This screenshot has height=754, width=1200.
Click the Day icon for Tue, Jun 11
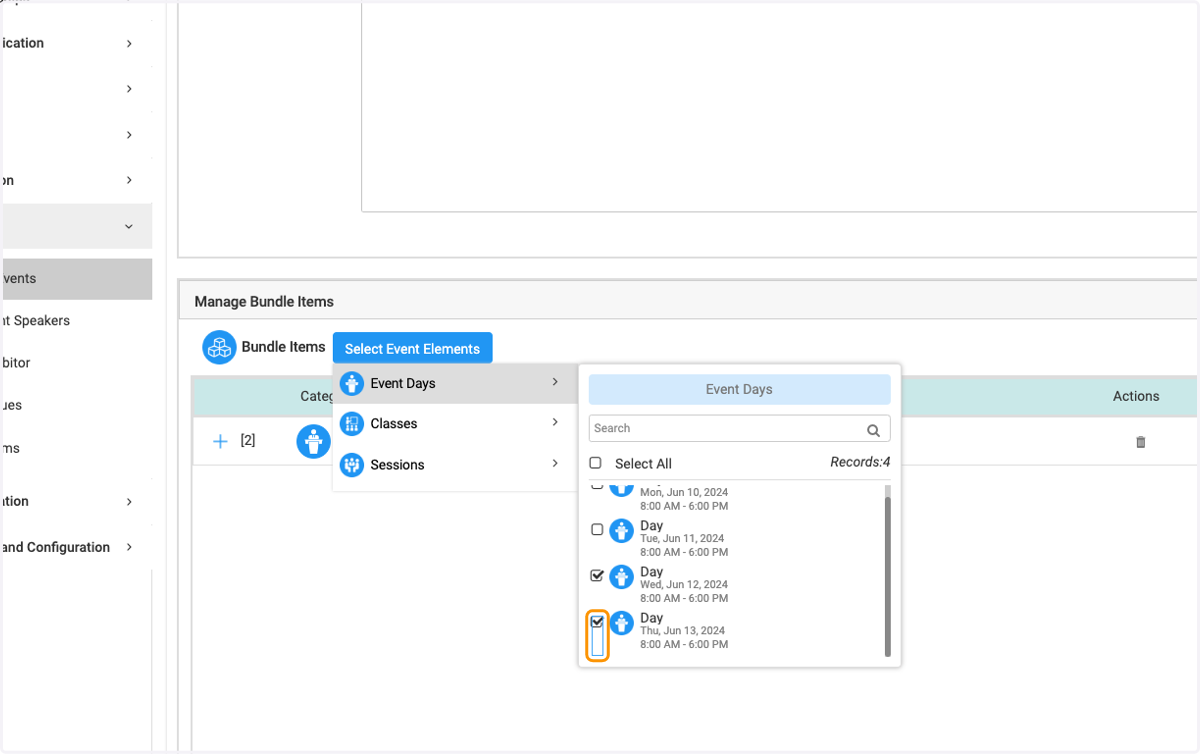pos(621,530)
